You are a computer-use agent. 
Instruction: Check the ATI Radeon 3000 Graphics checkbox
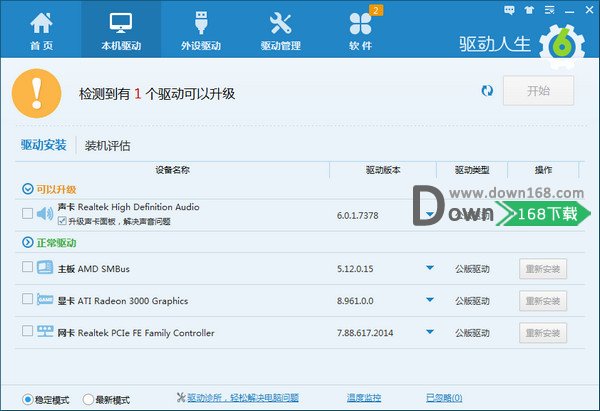27,298
